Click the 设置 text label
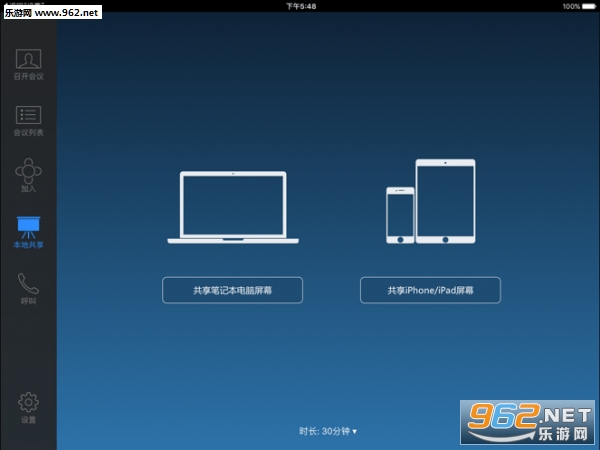The width and height of the screenshot is (600, 450). 28,420
